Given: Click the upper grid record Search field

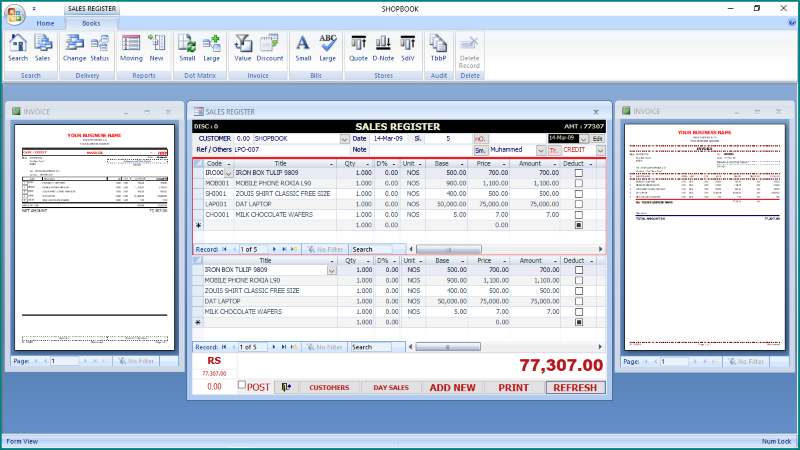Looking at the screenshot, I should click(372, 249).
